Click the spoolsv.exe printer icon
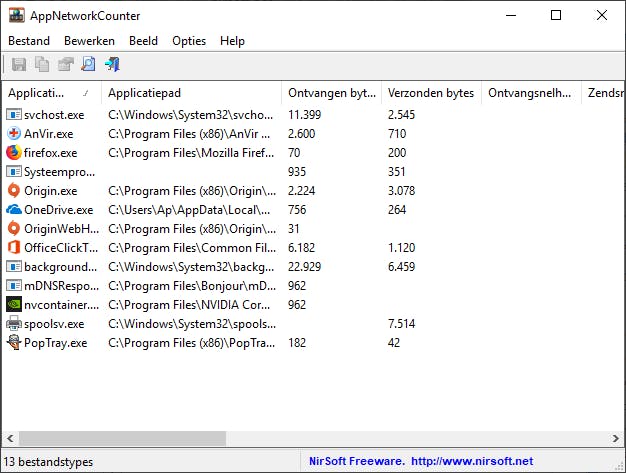Screen dimensions: 626x473 (x=14, y=324)
